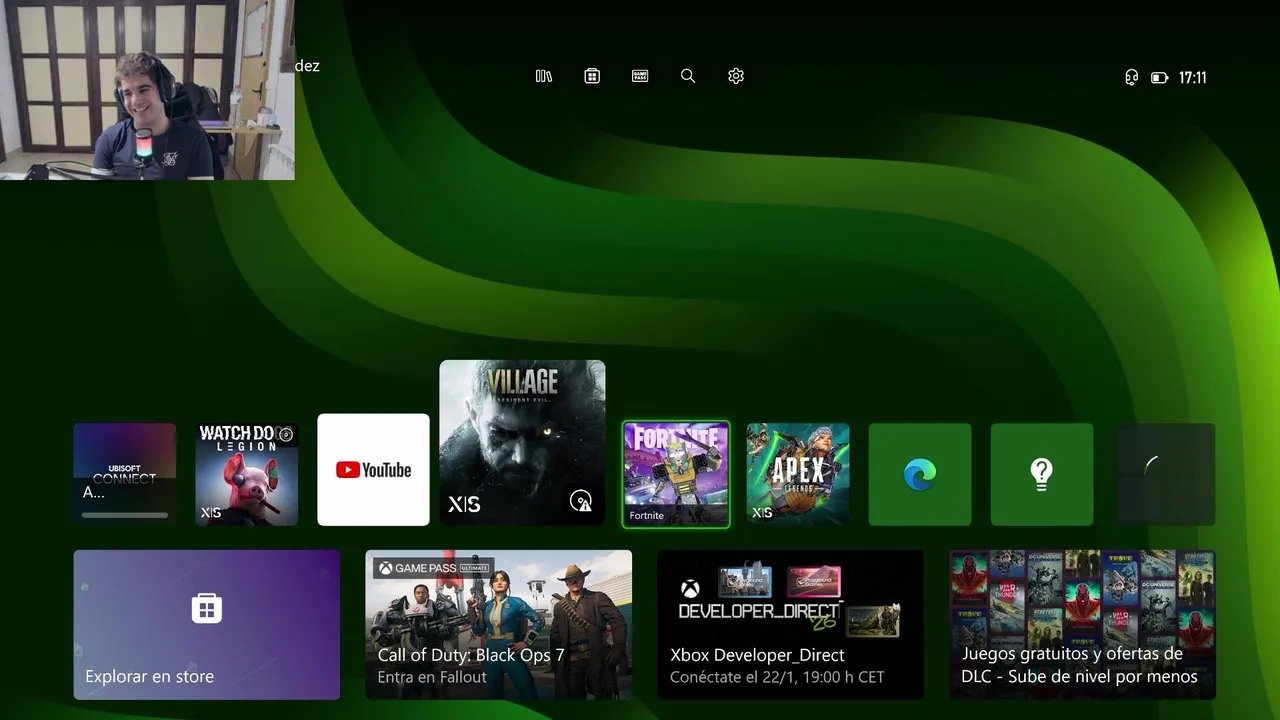1280x720 pixels.
Task: Click the Xbox logo on Developer_Direct card
Action: [690, 589]
